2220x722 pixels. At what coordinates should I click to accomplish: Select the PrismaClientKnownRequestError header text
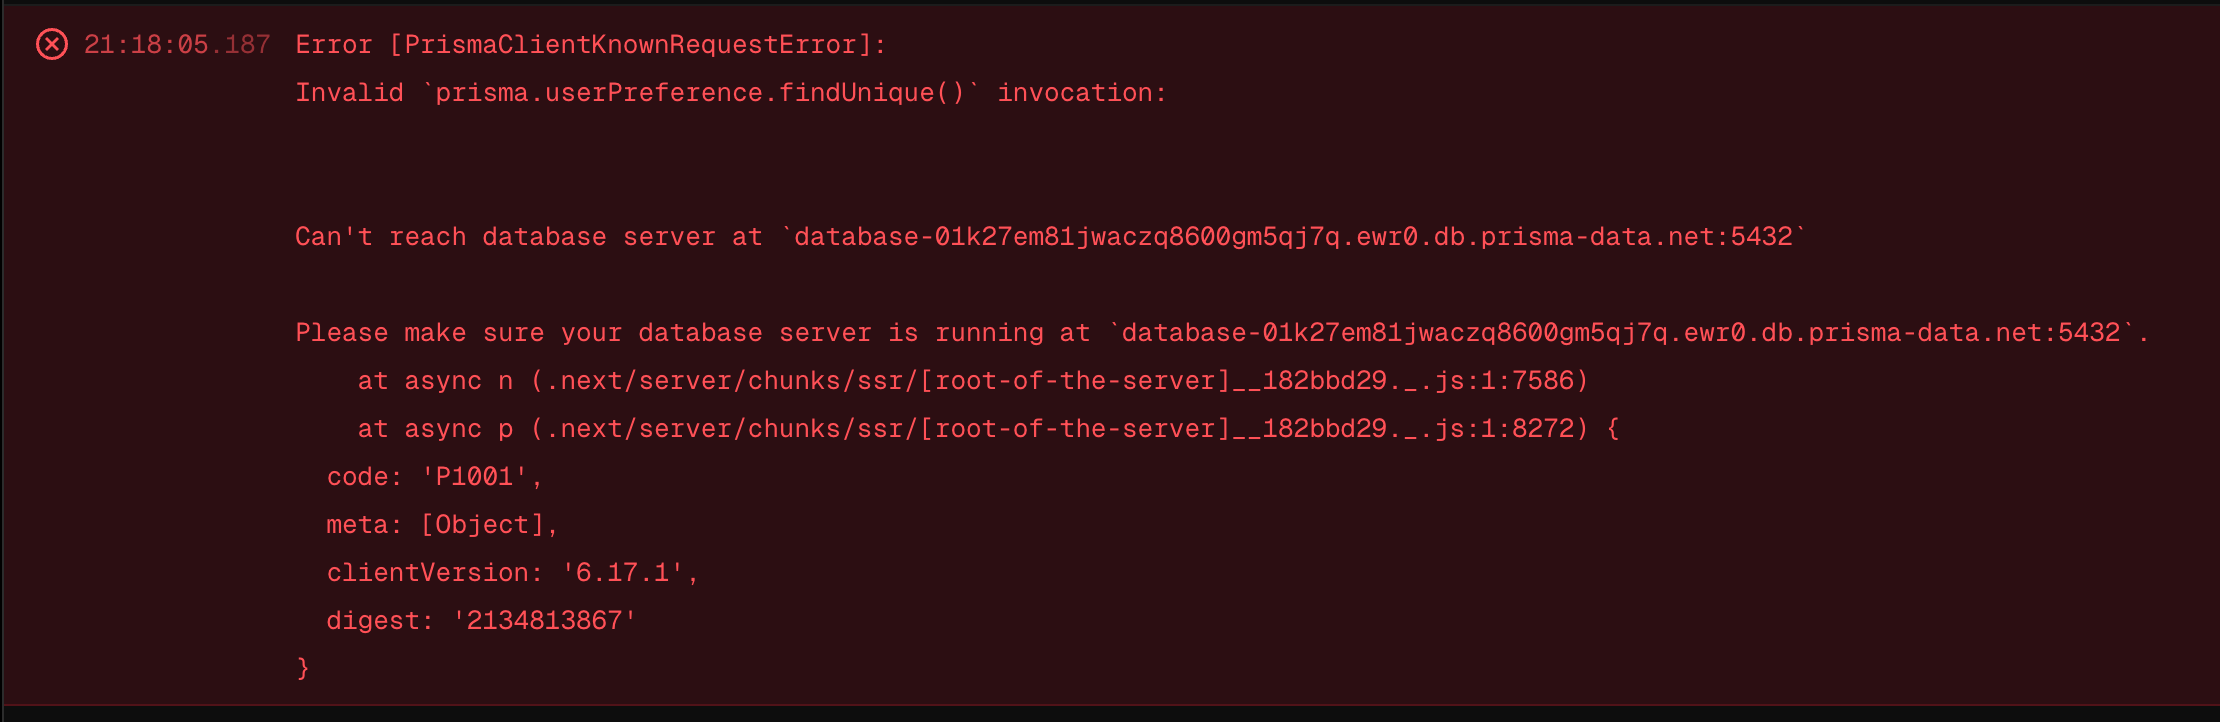[x=630, y=44]
